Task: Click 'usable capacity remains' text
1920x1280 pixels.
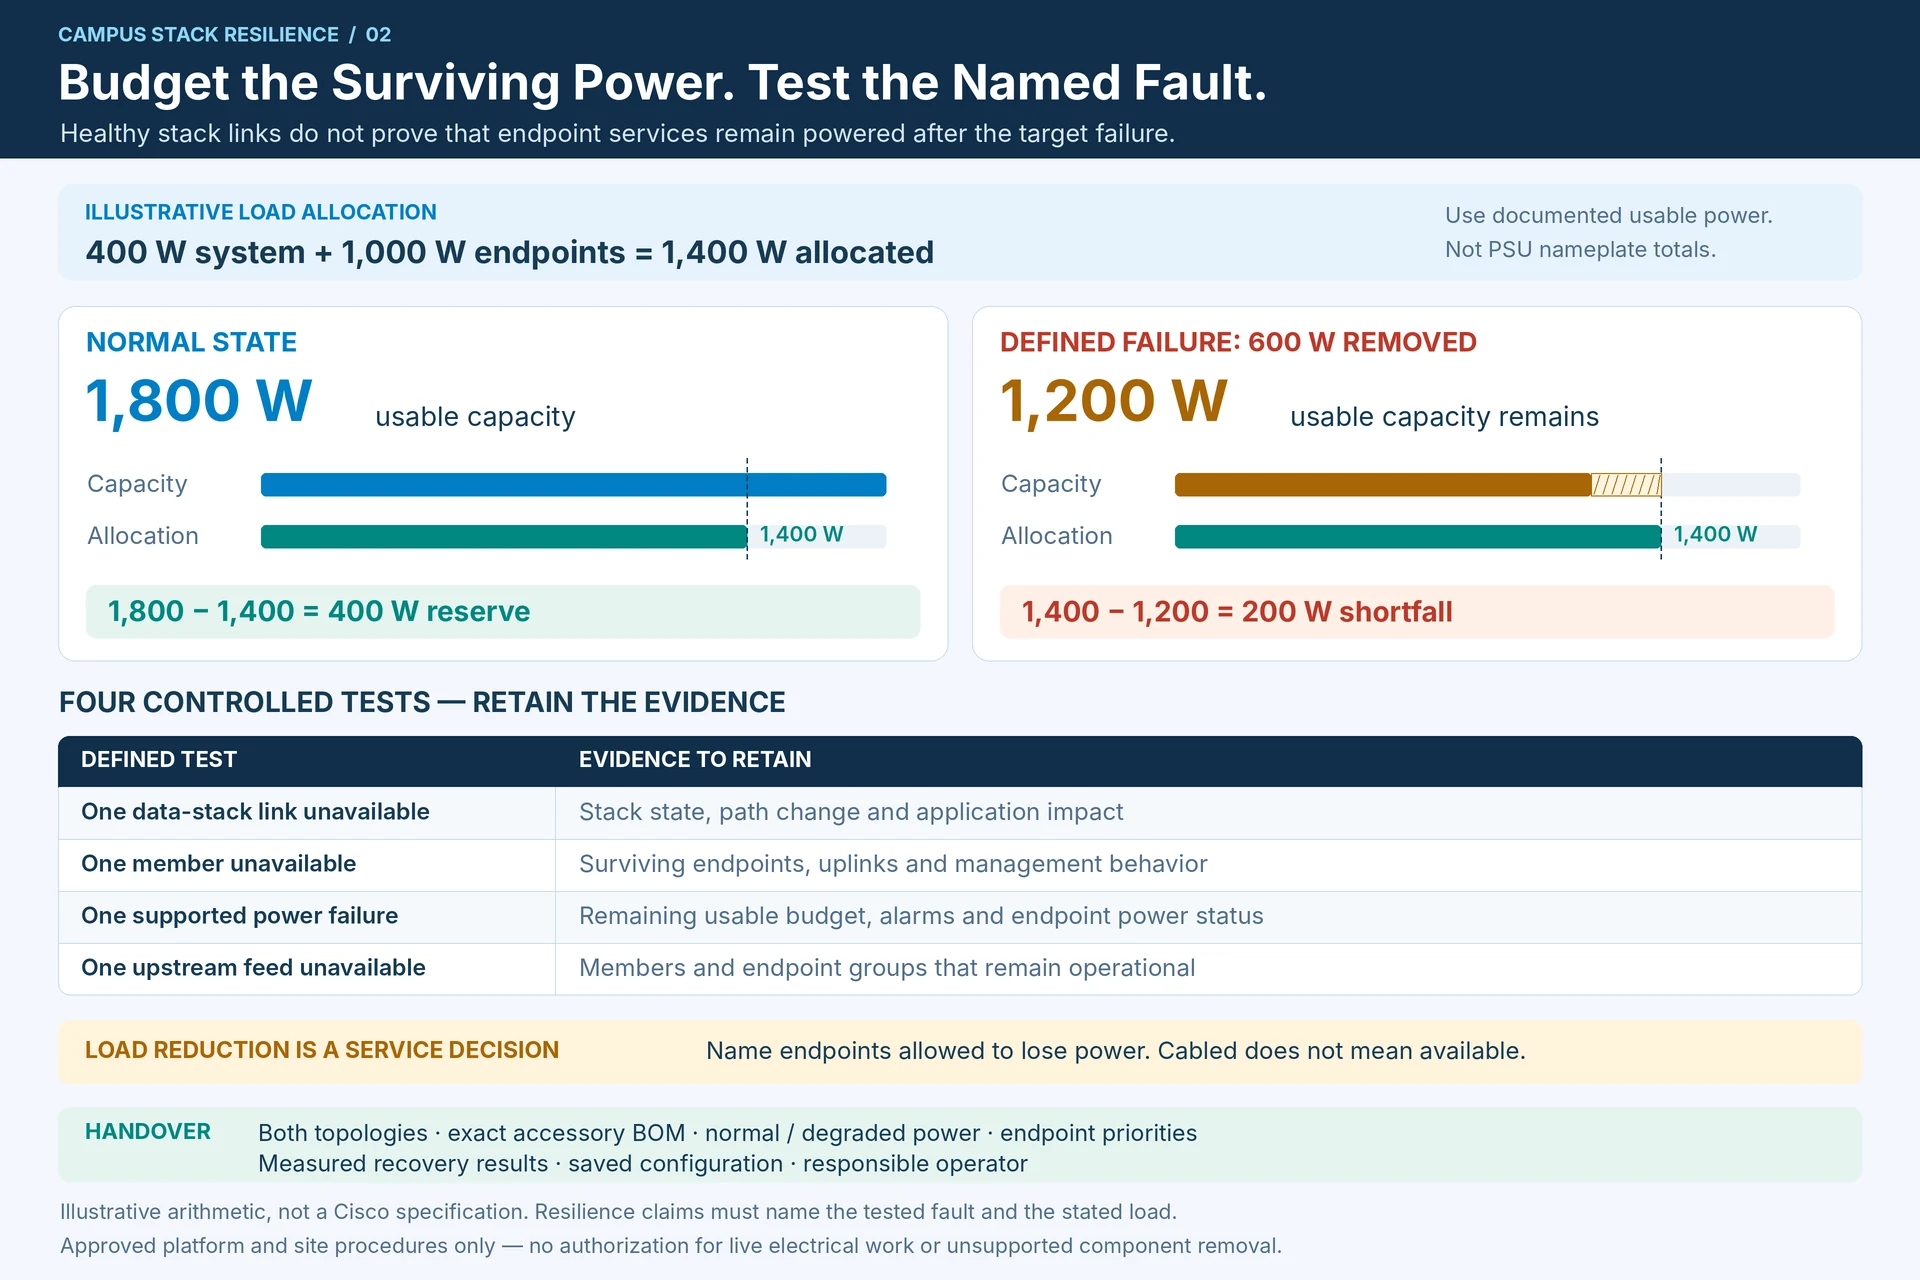Action: (1444, 417)
